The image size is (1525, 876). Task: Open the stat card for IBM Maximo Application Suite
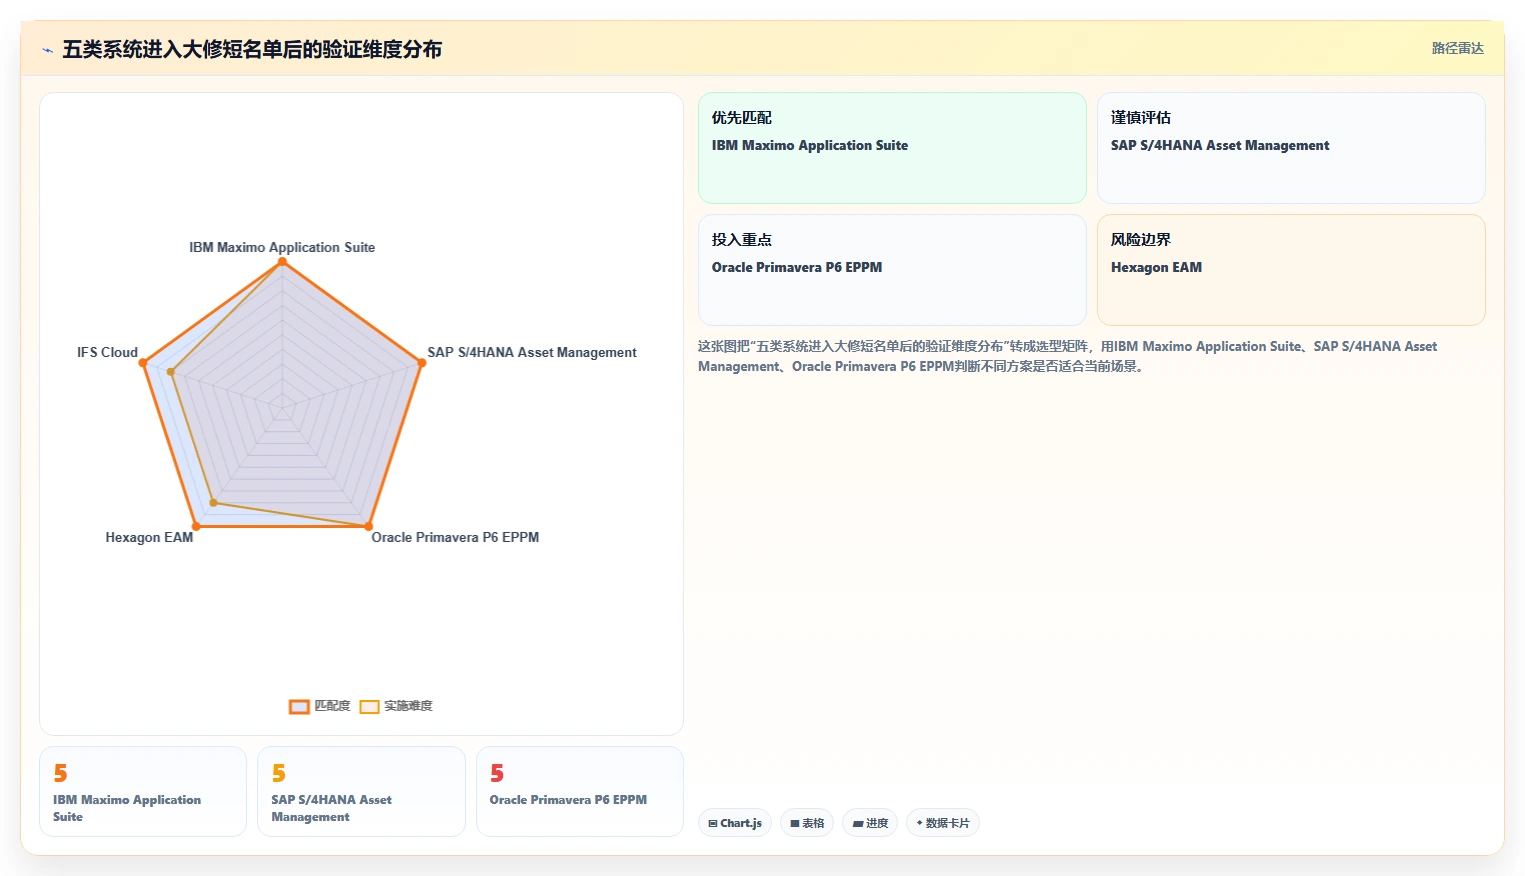pos(143,791)
